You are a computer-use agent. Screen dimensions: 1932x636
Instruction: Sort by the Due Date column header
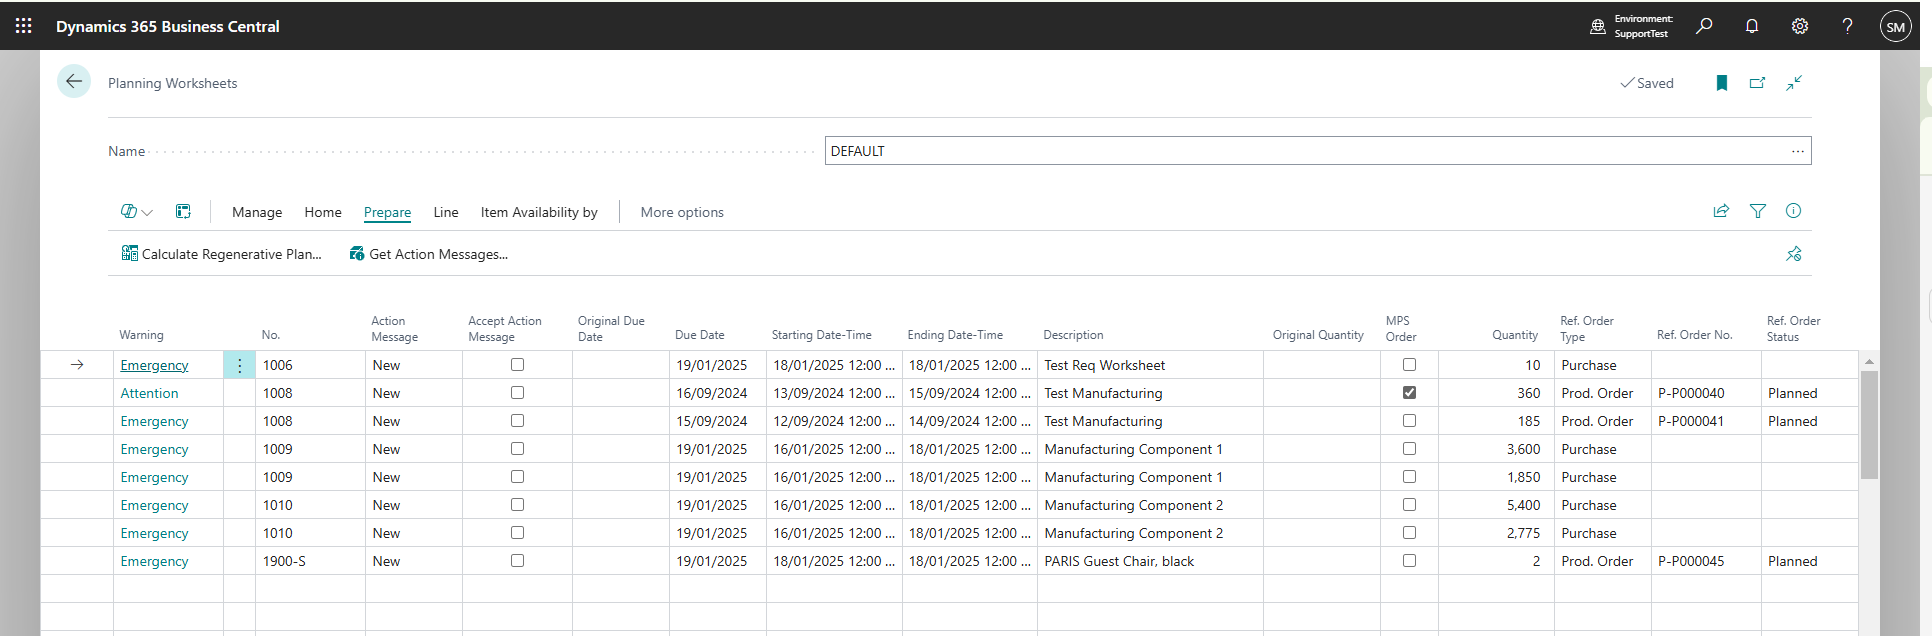coord(700,335)
